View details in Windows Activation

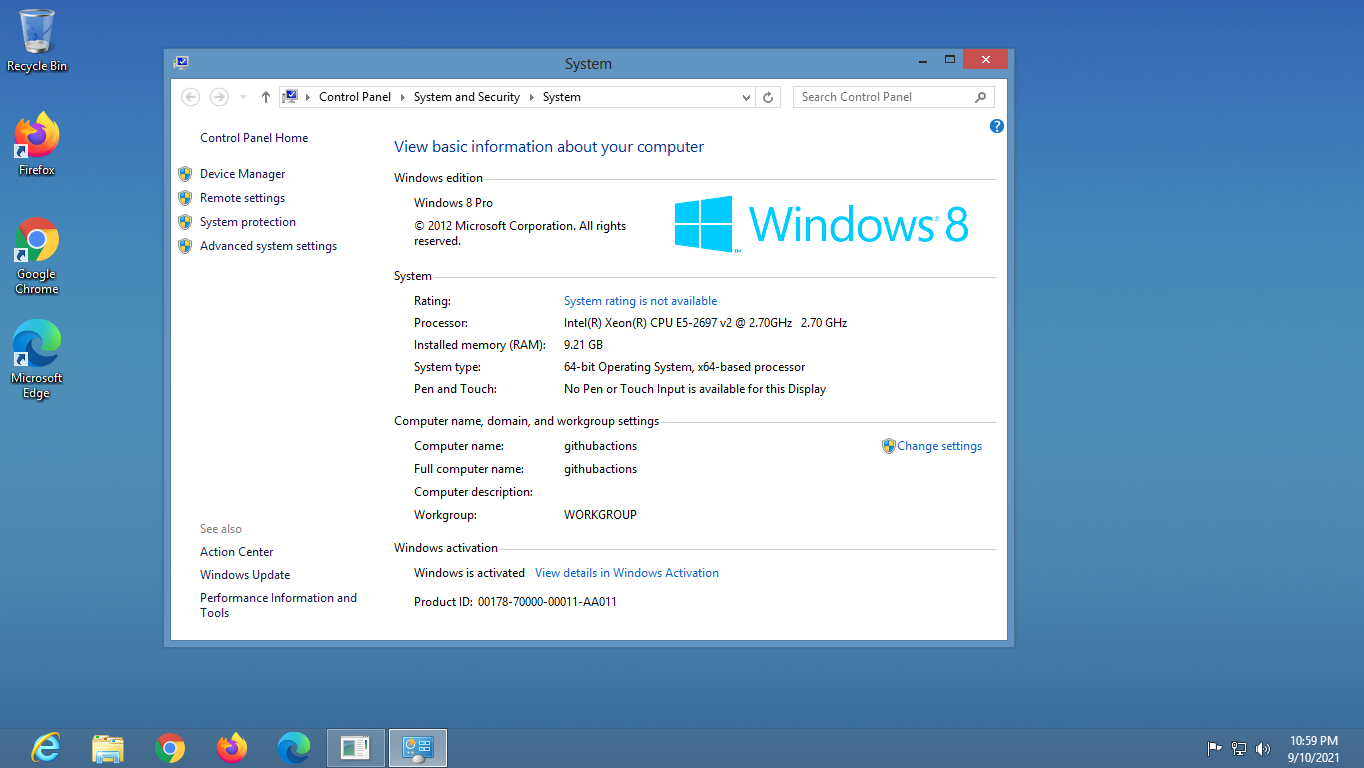click(x=627, y=573)
